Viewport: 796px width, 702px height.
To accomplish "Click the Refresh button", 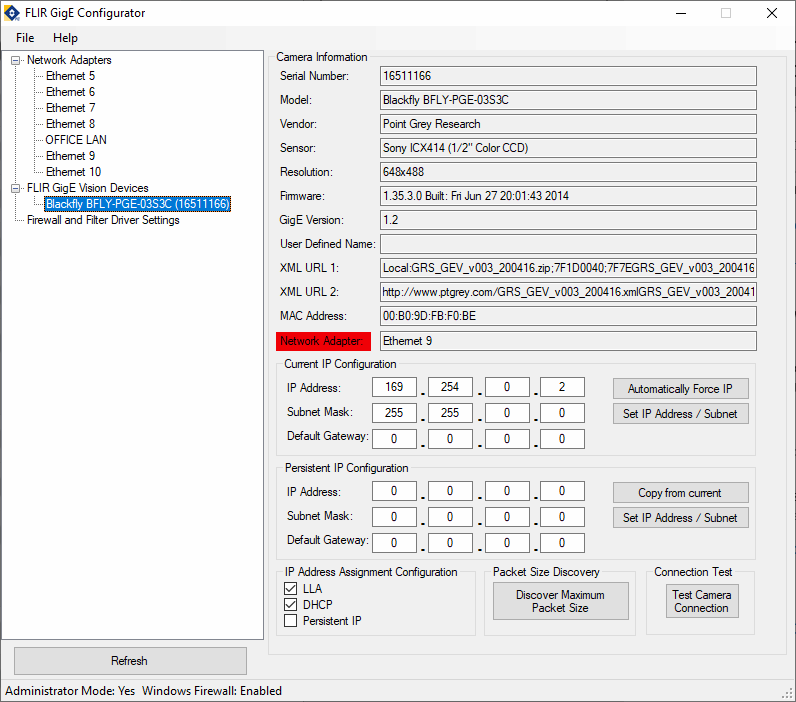I will click(130, 661).
